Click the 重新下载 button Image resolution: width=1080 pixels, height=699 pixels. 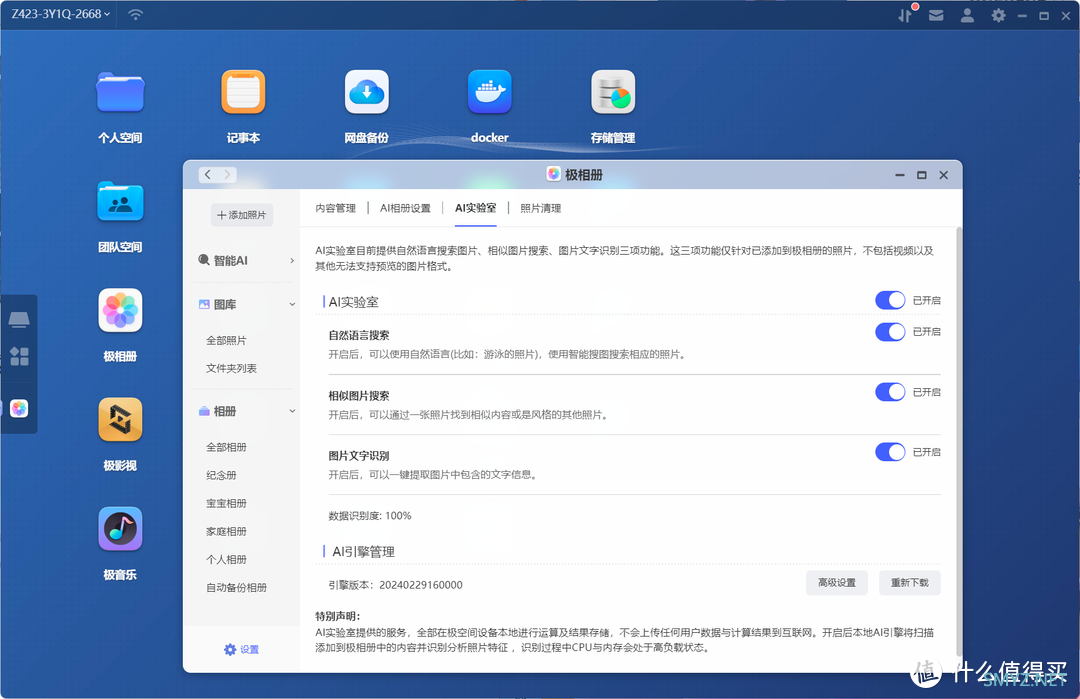909,583
